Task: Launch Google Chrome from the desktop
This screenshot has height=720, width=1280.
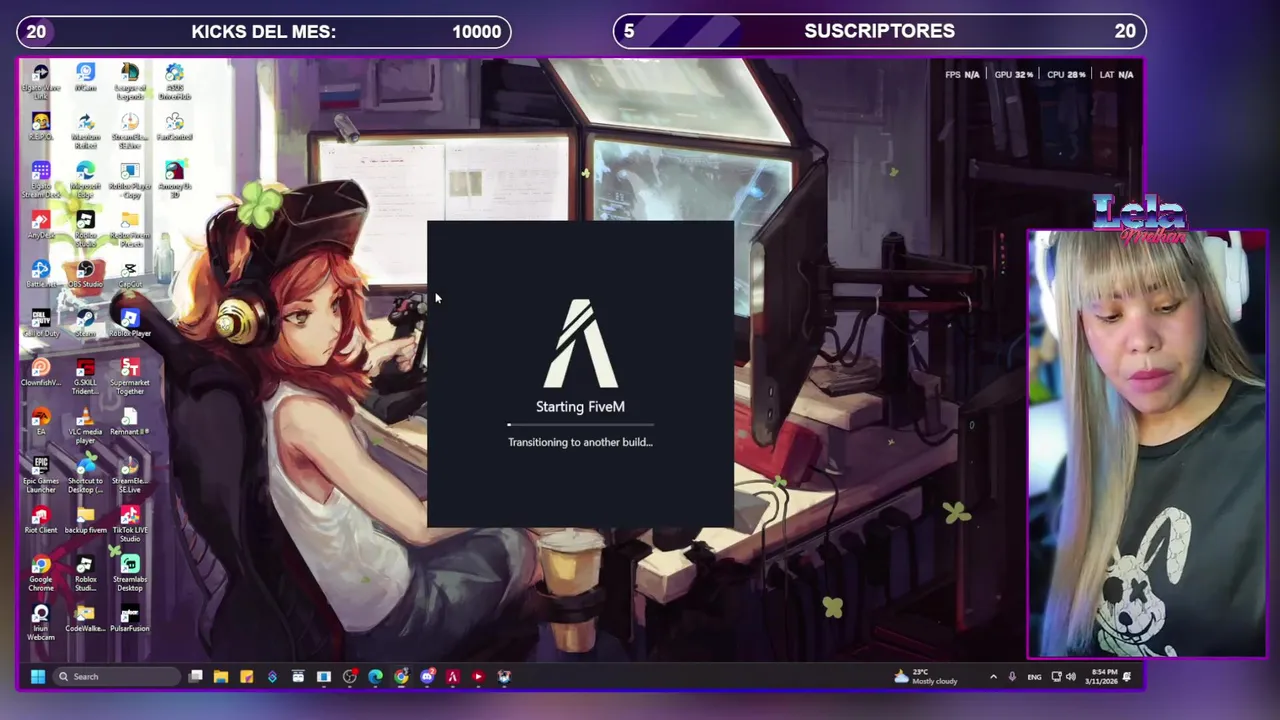Action: pos(40,572)
